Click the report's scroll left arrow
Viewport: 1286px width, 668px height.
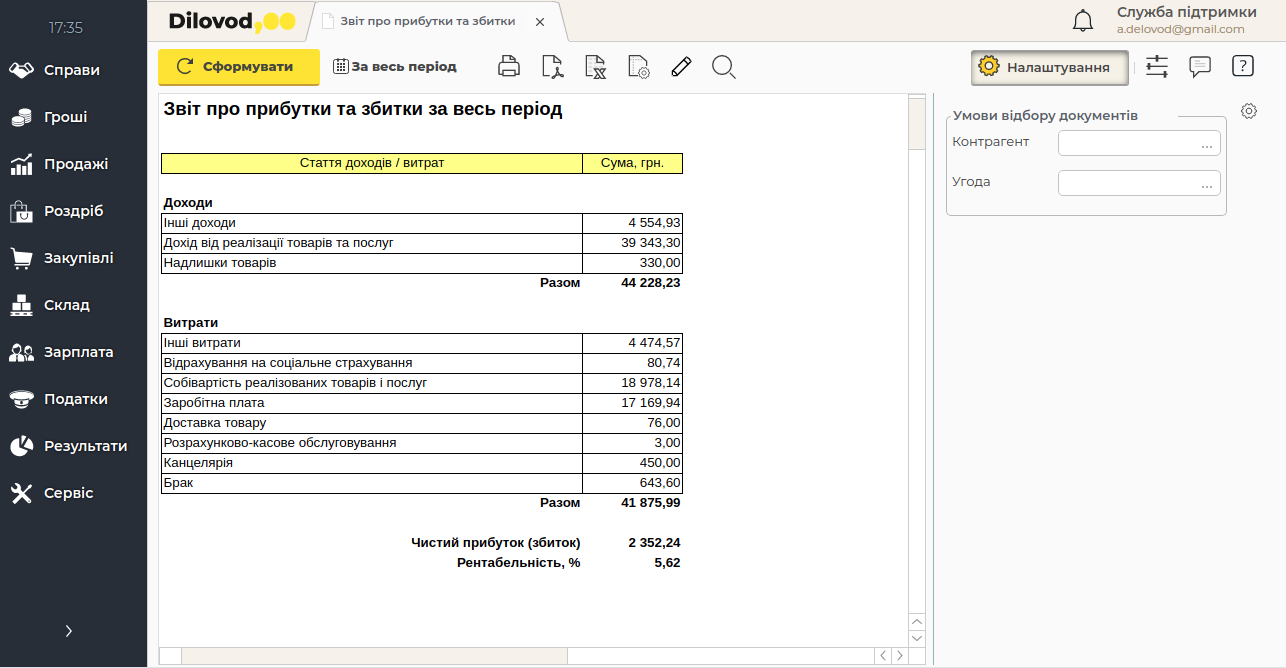[x=883, y=655]
